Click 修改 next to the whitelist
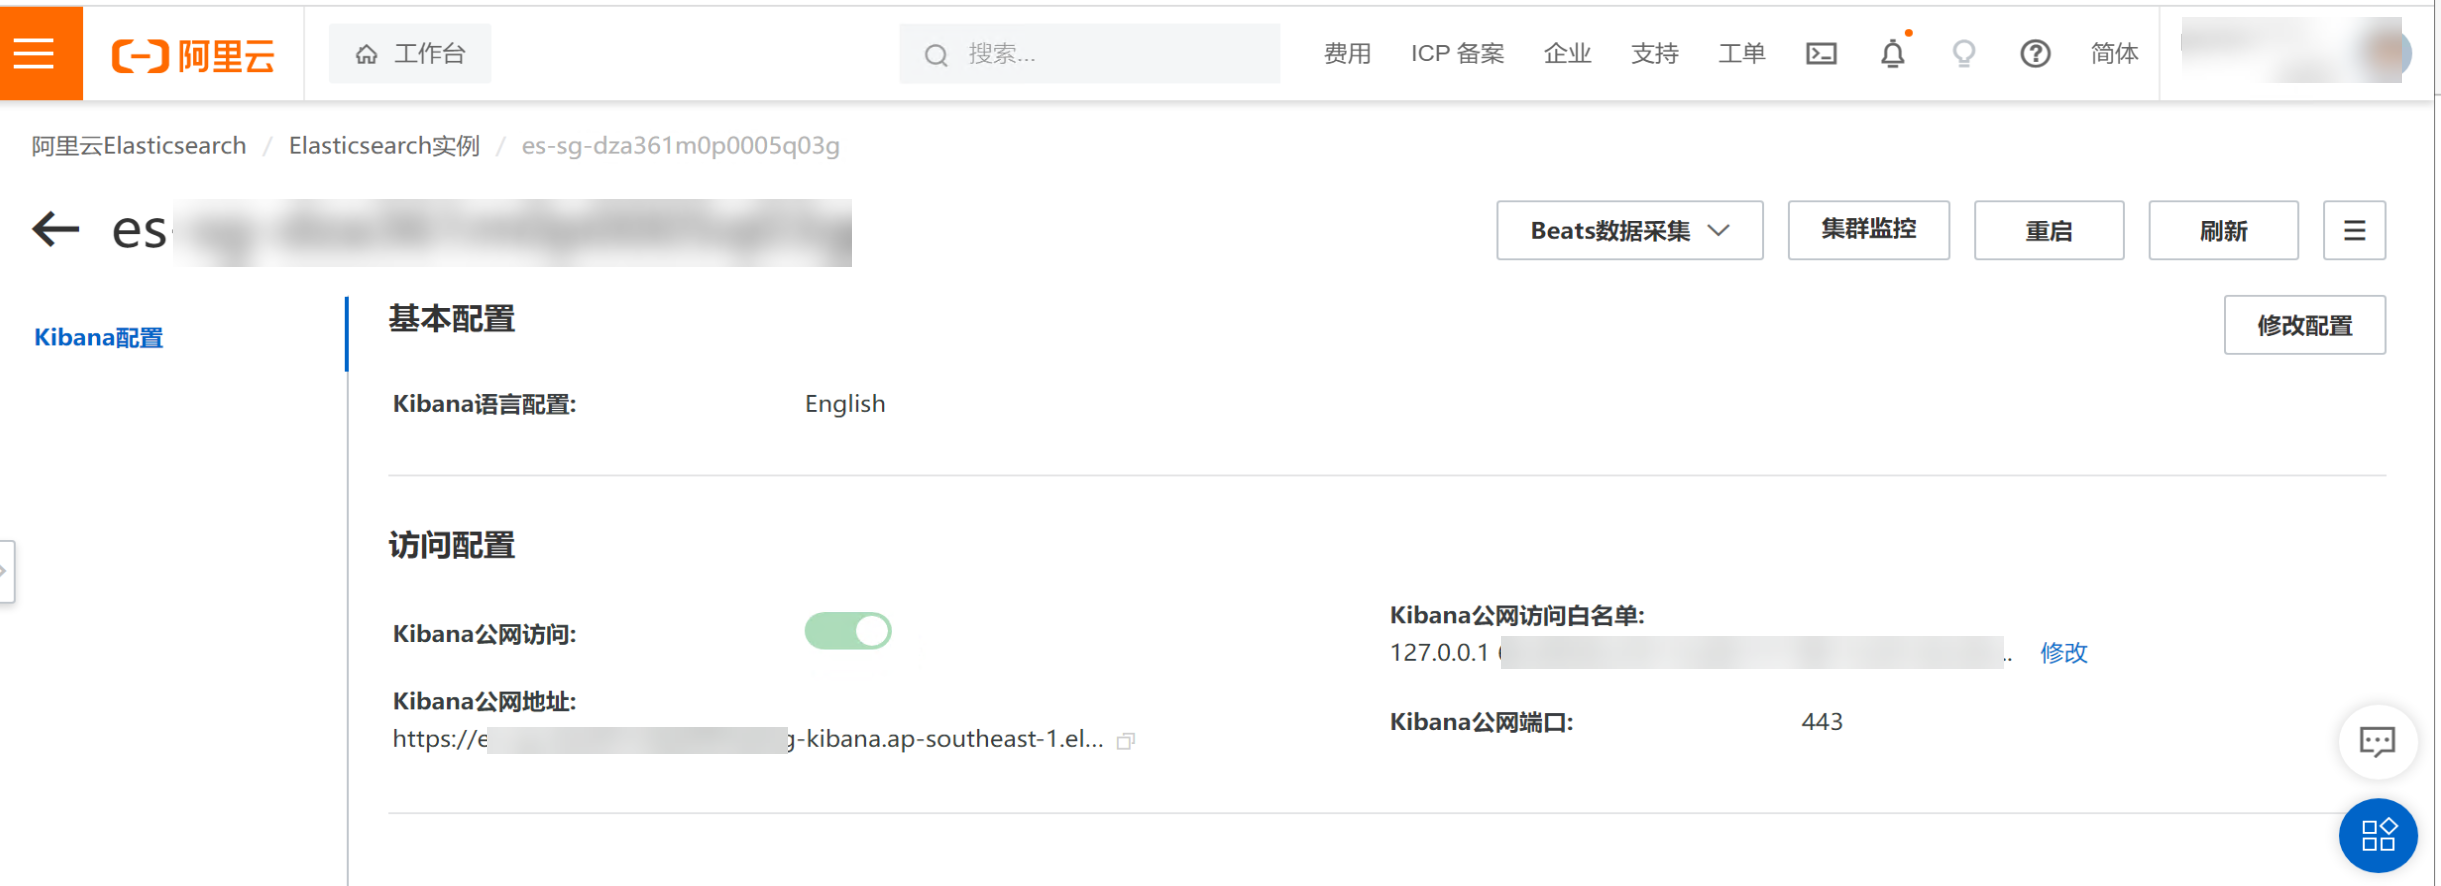This screenshot has height=886, width=2441. 2064,653
